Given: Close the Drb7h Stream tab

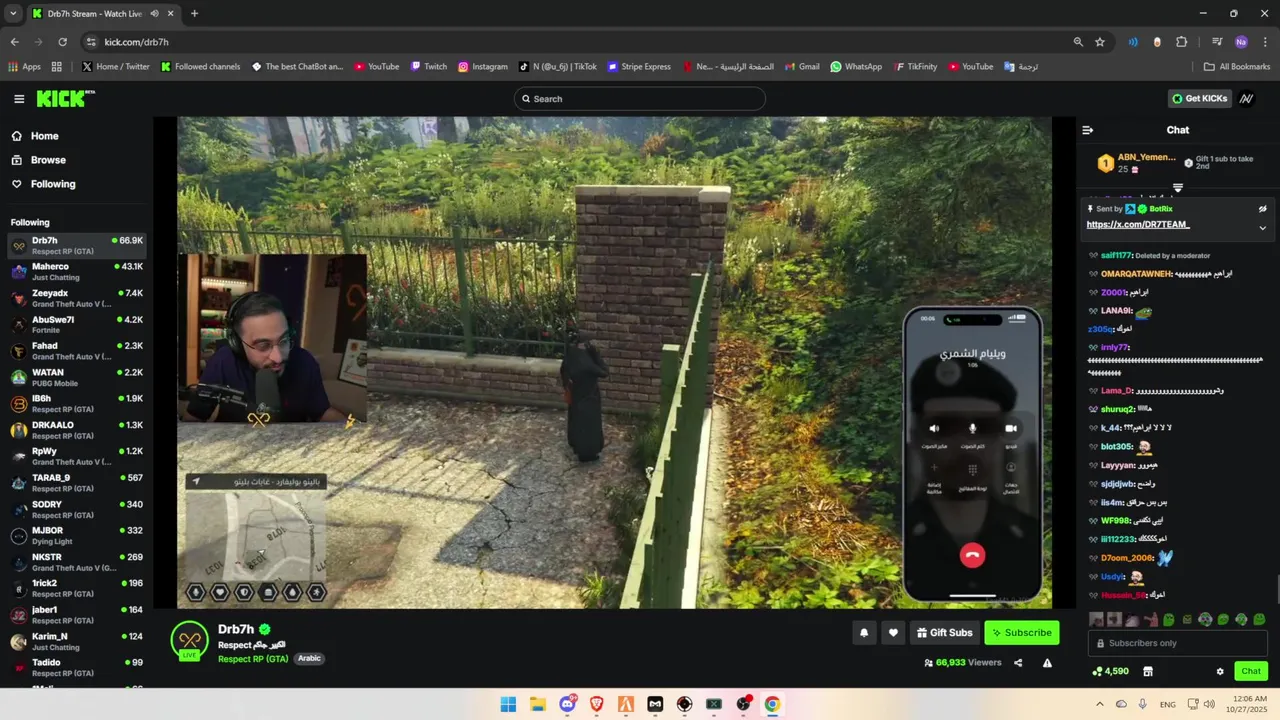Looking at the screenshot, I should click(x=171, y=13).
